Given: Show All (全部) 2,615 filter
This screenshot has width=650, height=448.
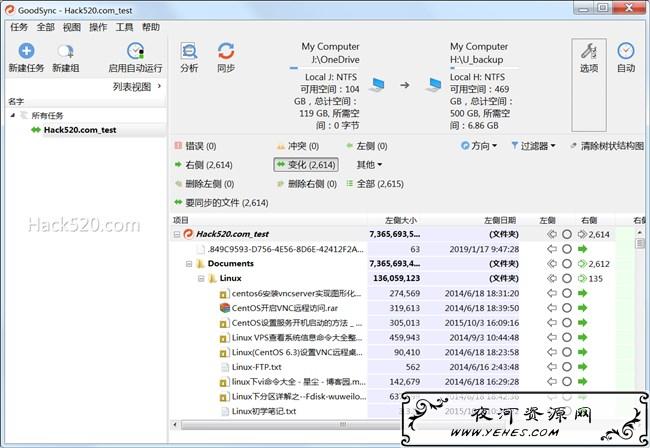Looking at the screenshot, I should tap(375, 184).
